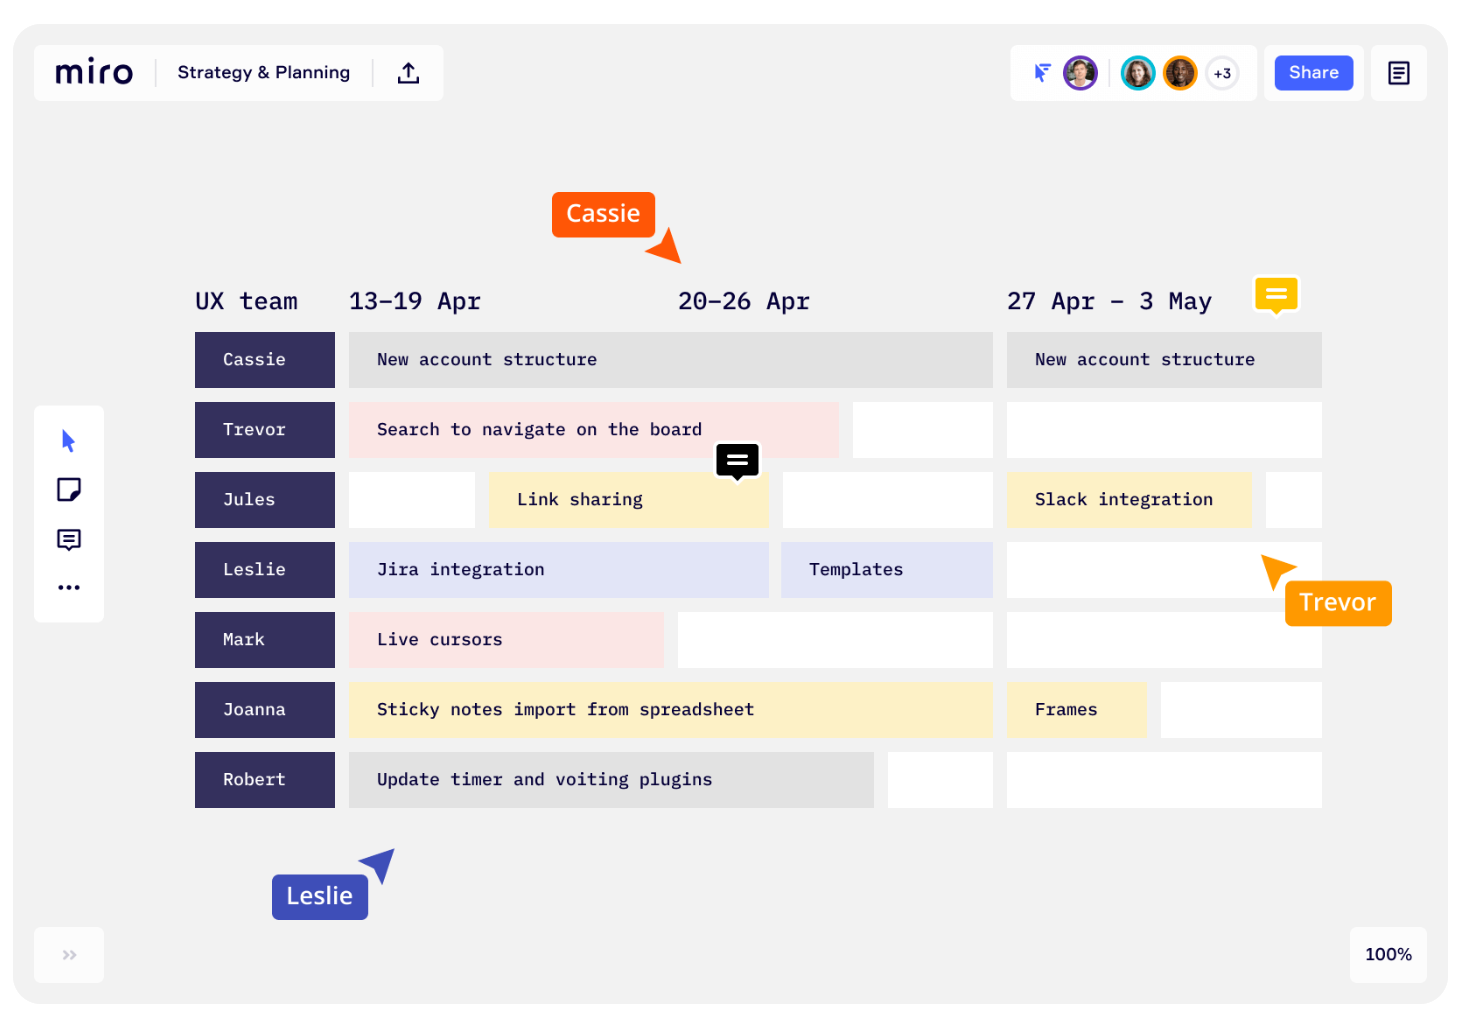Open more tools three-dot menu

(69, 587)
